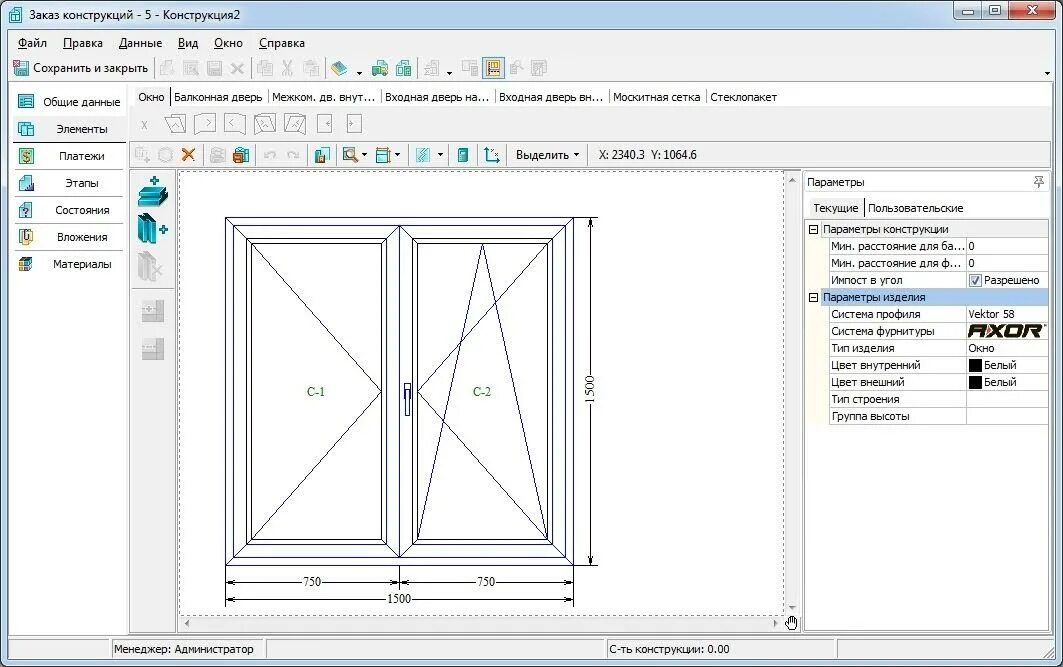Switch to the Стеклопакет tab

pyautogui.click(x=744, y=97)
